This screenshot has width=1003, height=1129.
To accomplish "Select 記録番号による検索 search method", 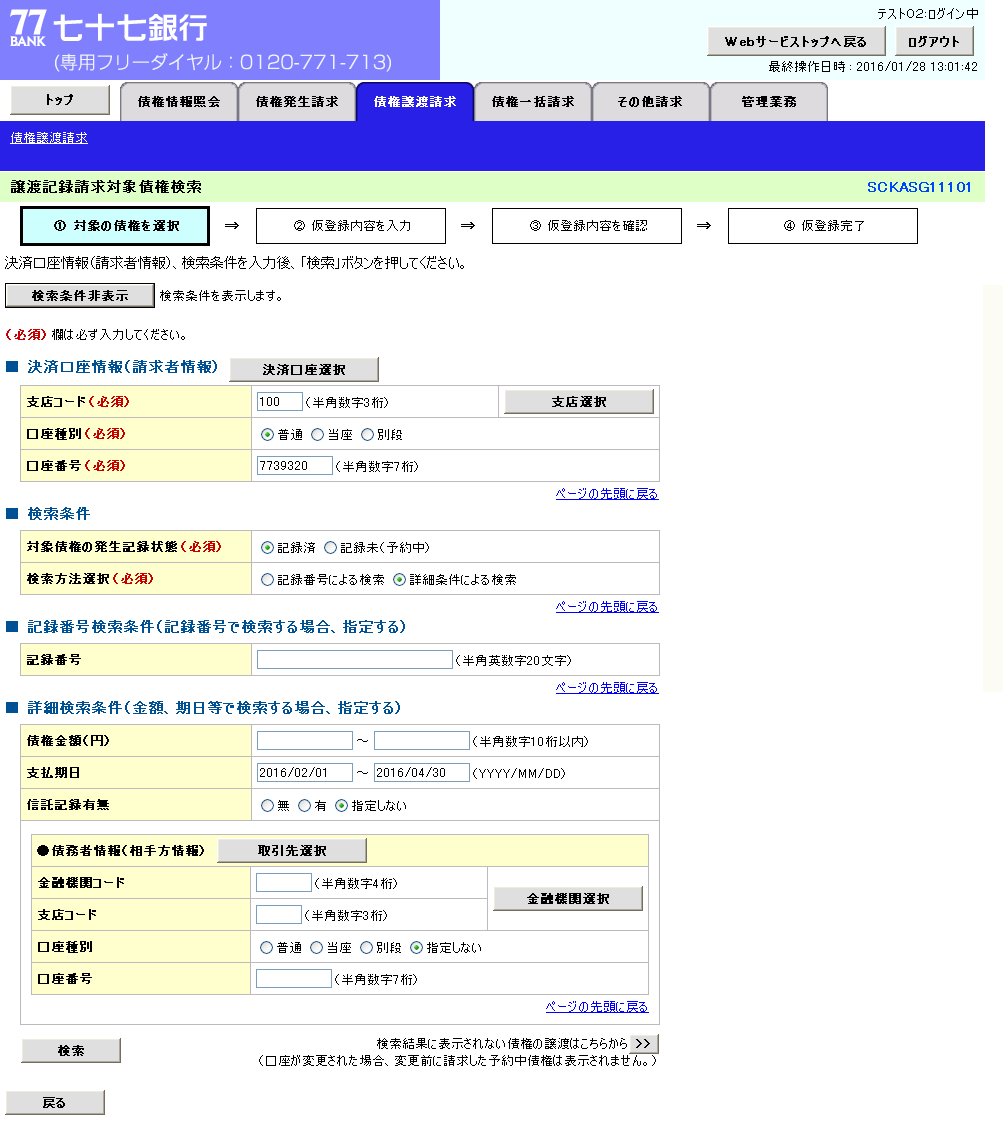I will tap(267, 580).
